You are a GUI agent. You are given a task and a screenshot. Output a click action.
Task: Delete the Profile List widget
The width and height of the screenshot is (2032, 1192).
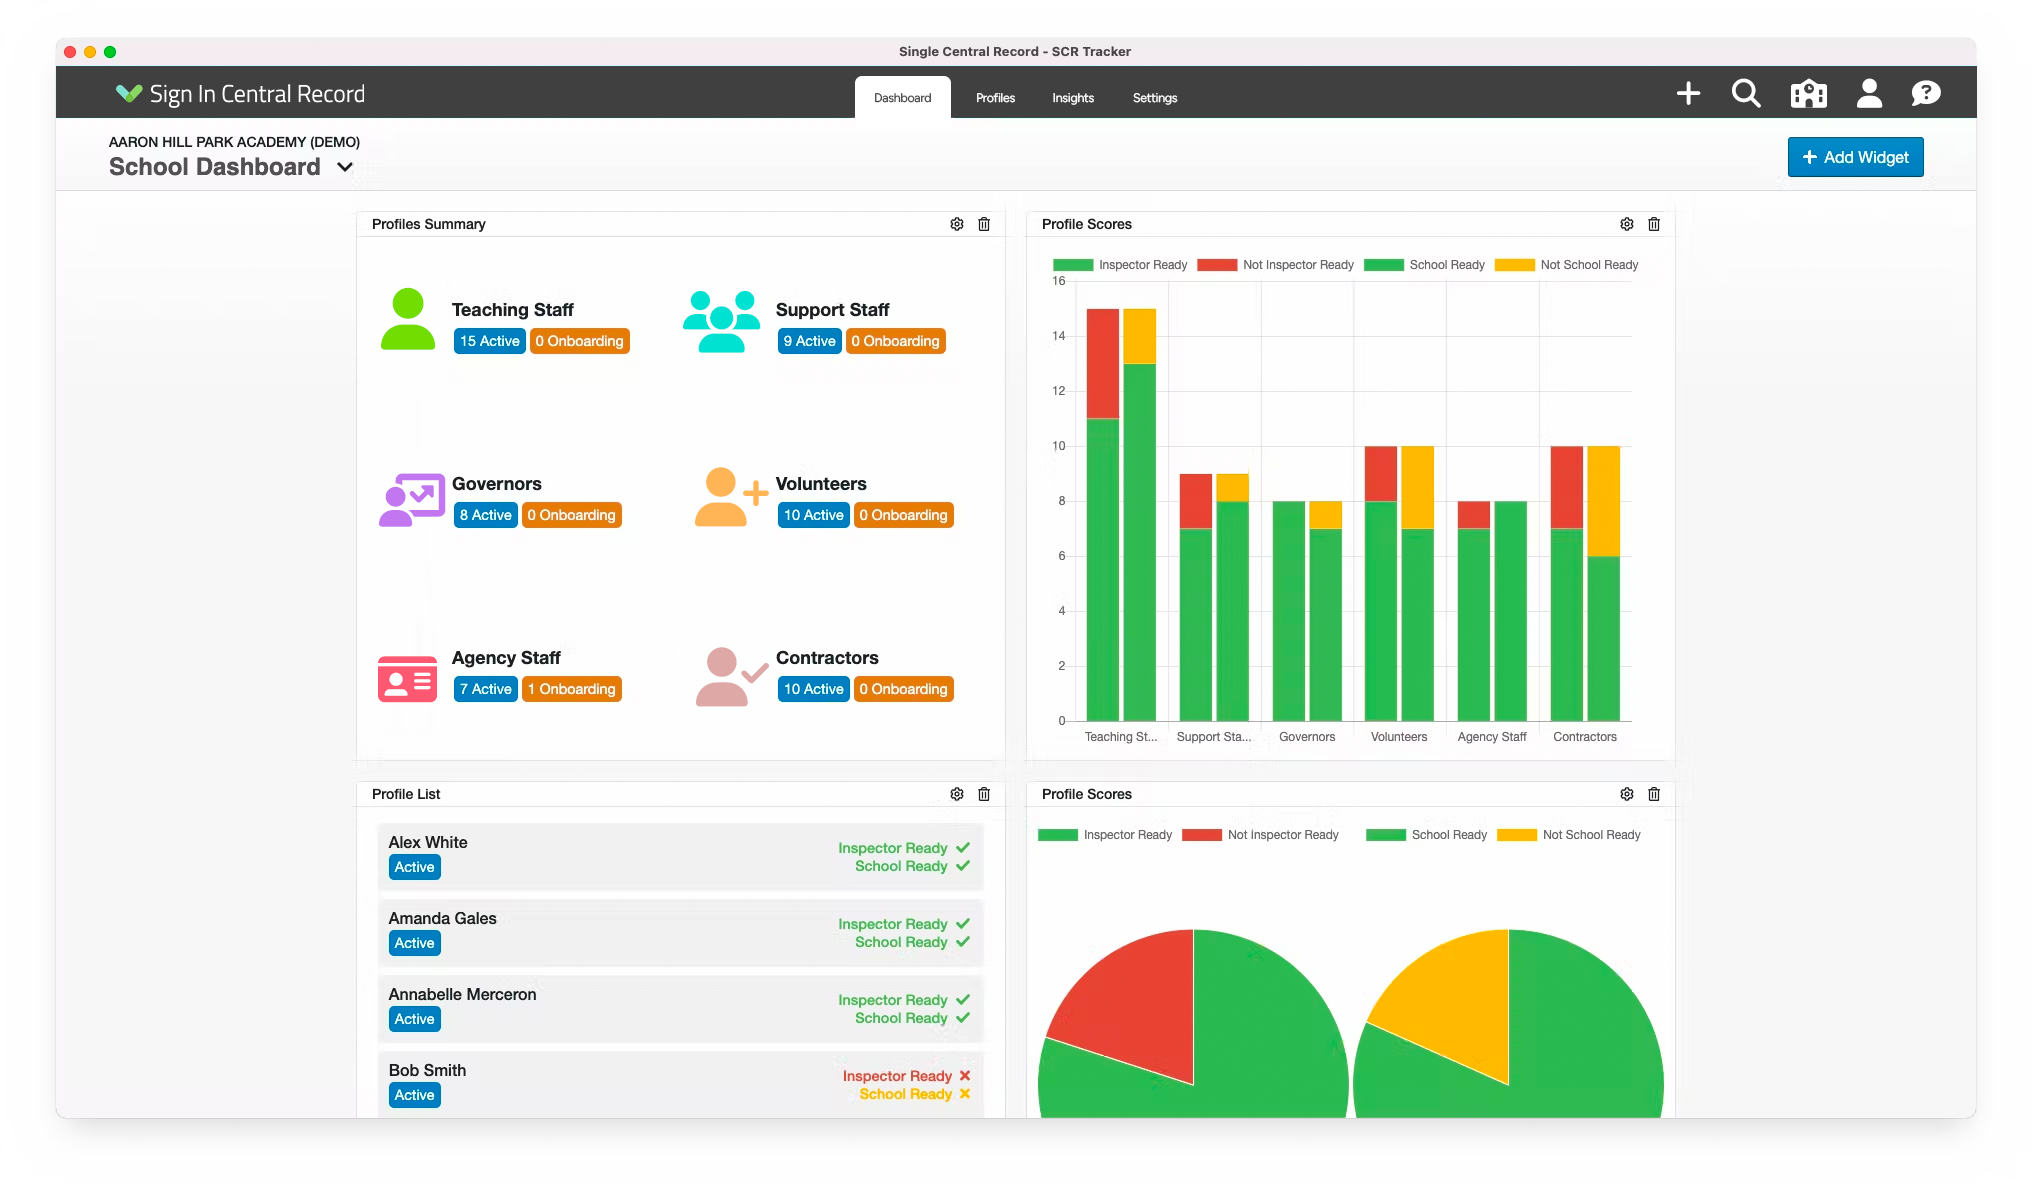[x=984, y=794]
